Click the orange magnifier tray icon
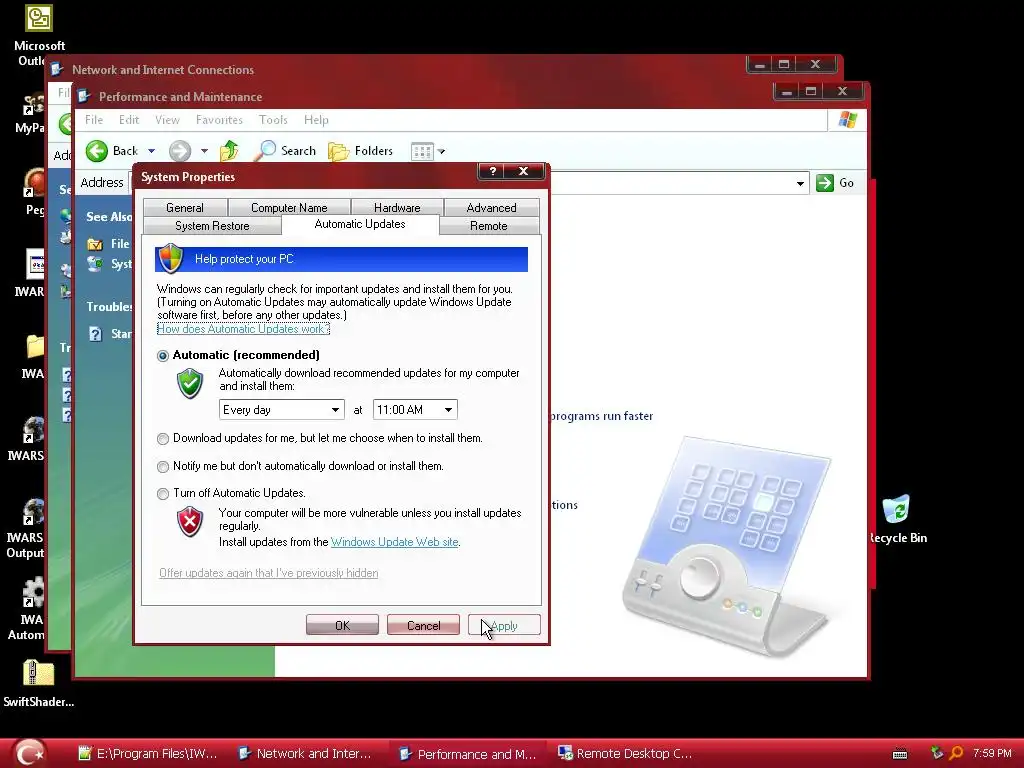Screen dimensions: 1024x768 (955, 753)
